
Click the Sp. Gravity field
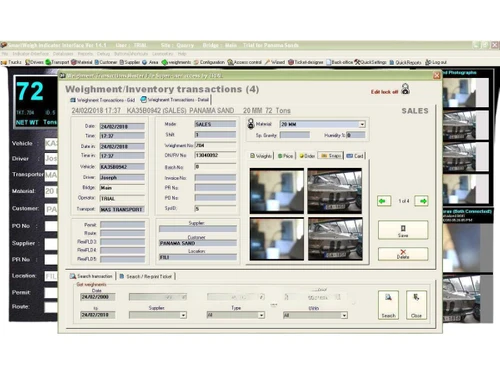pyautogui.click(x=295, y=135)
